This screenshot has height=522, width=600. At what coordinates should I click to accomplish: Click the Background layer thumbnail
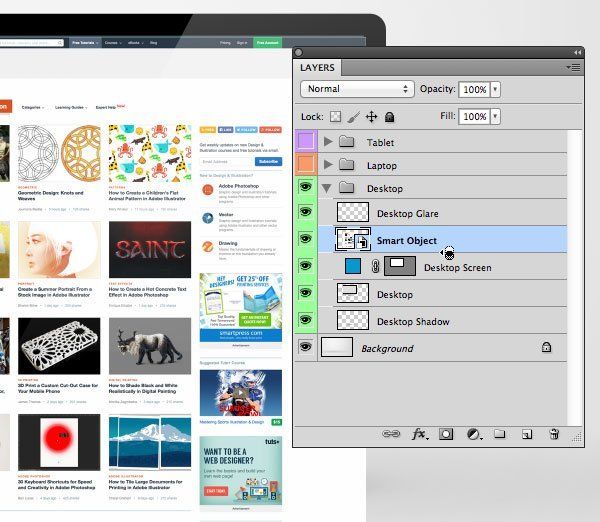click(x=337, y=347)
